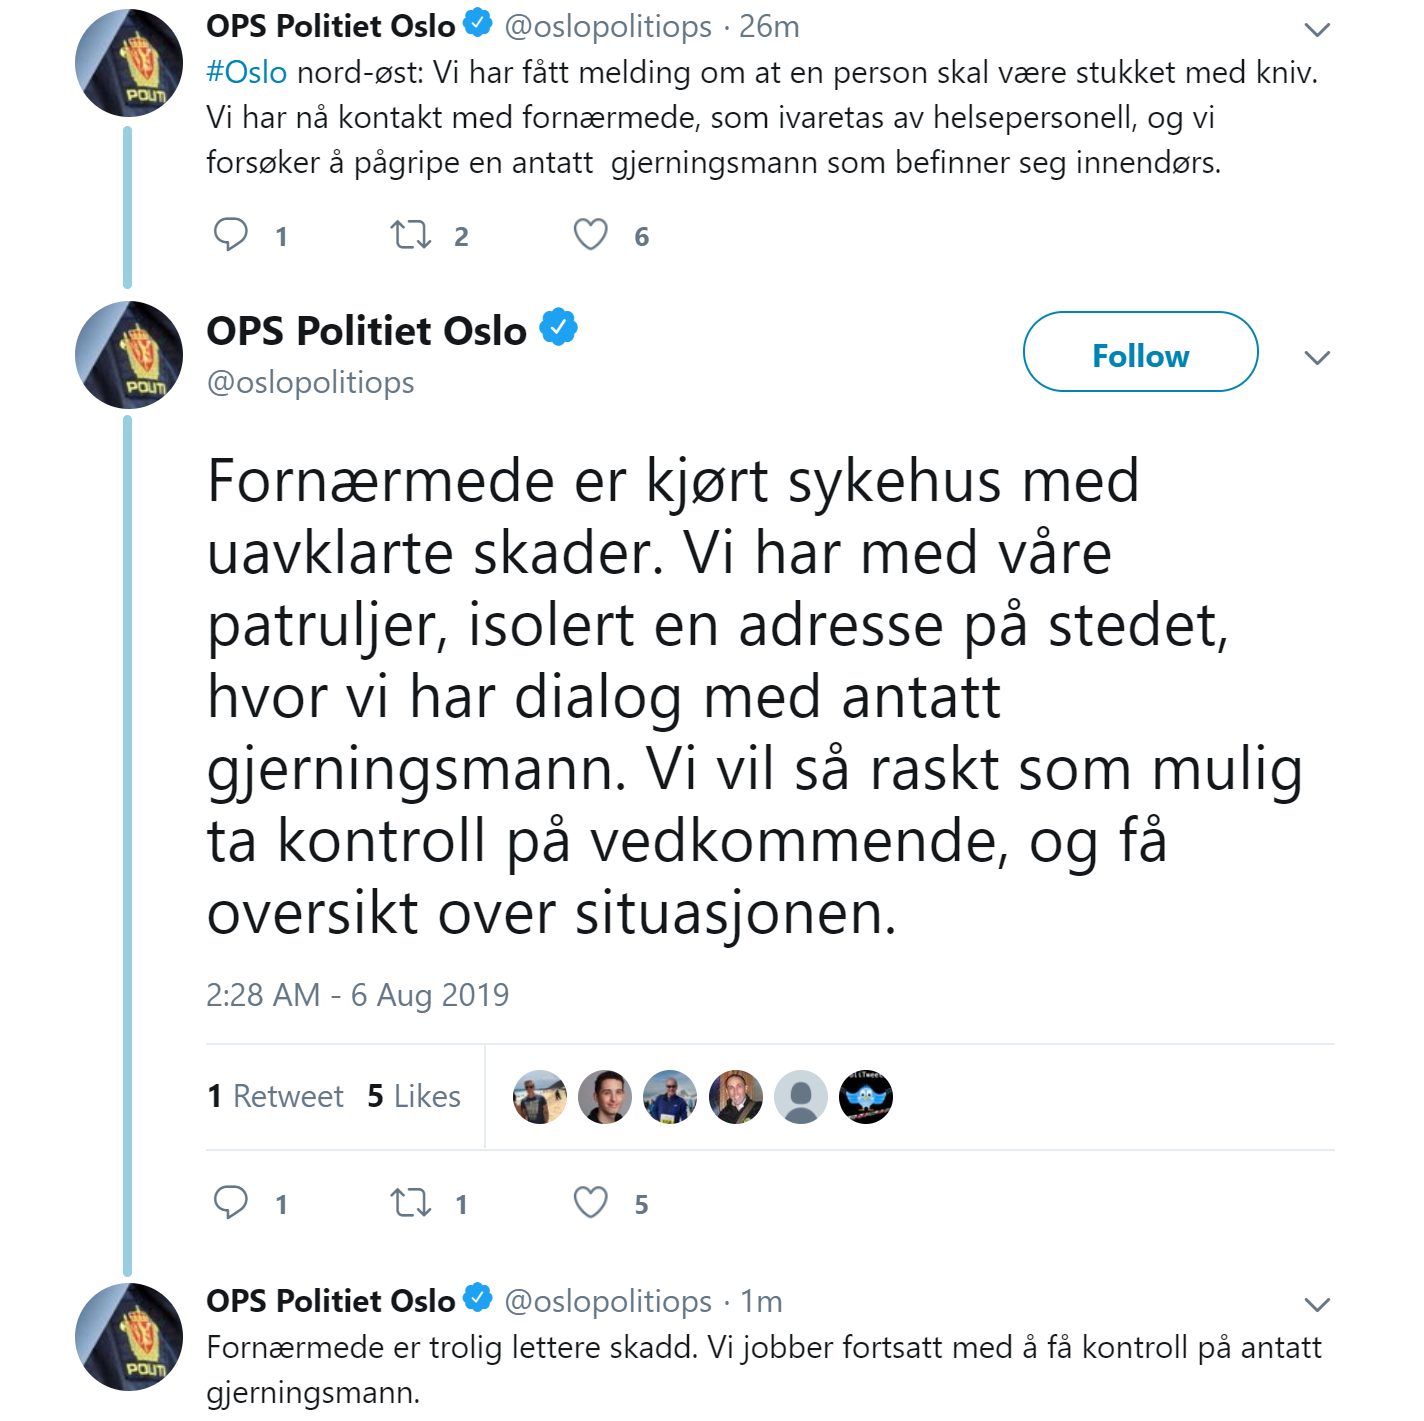Open the #Oslo hashtag link
The height and width of the screenshot is (1421, 1424).
coord(246,72)
